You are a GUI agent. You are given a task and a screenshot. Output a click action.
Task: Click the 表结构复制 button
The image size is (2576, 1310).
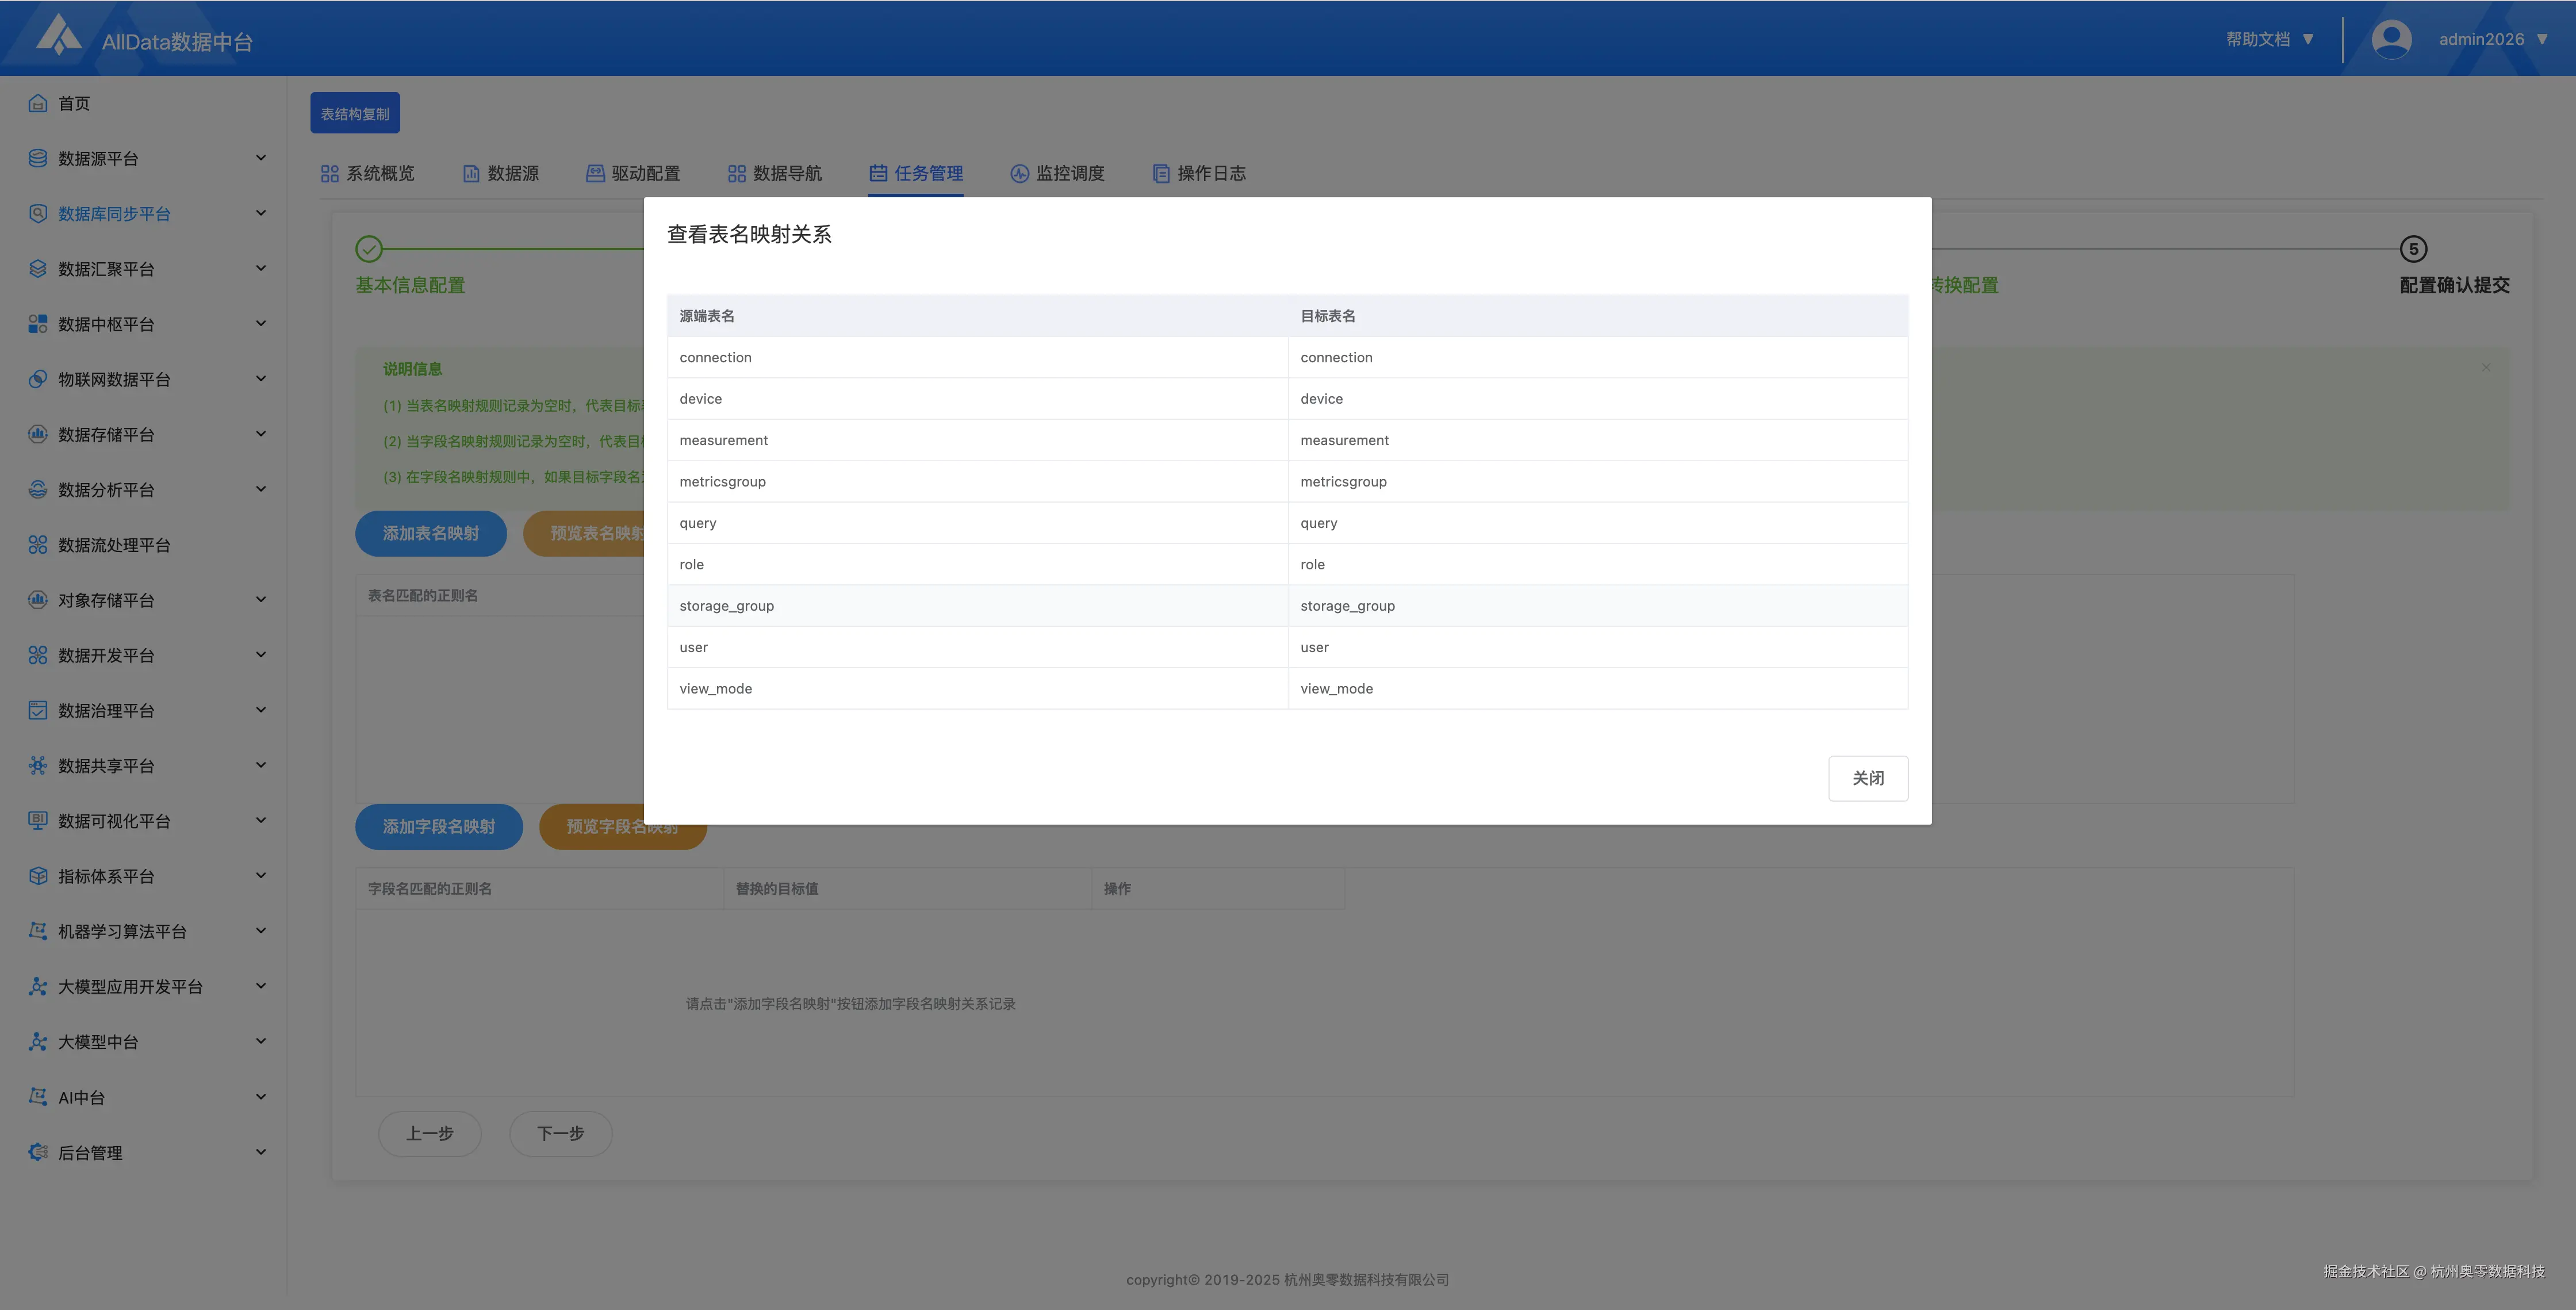pyautogui.click(x=355, y=113)
